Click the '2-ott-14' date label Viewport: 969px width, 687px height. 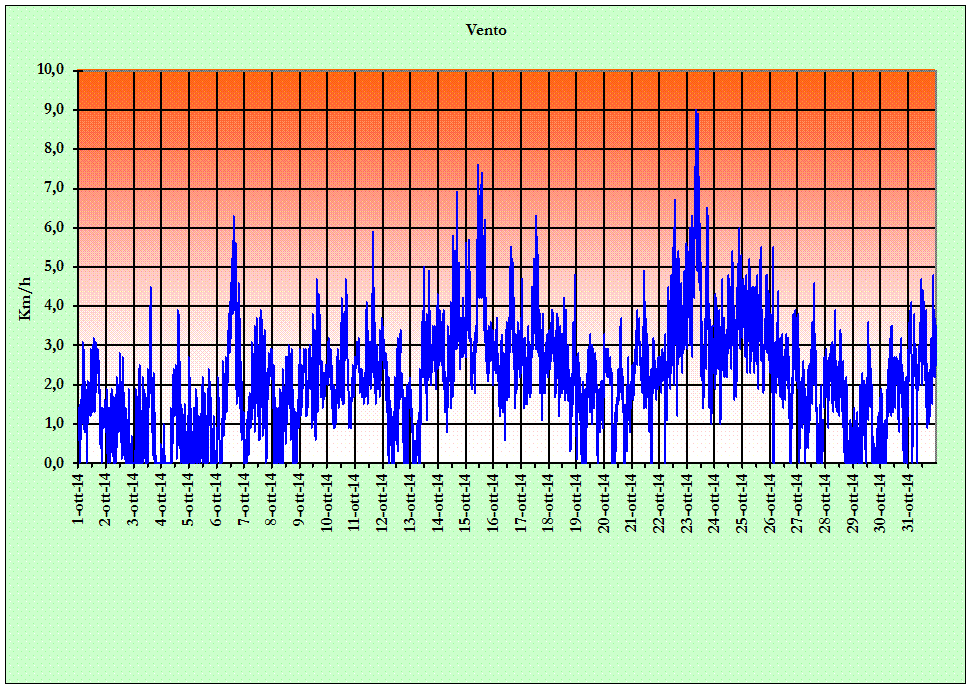106,499
